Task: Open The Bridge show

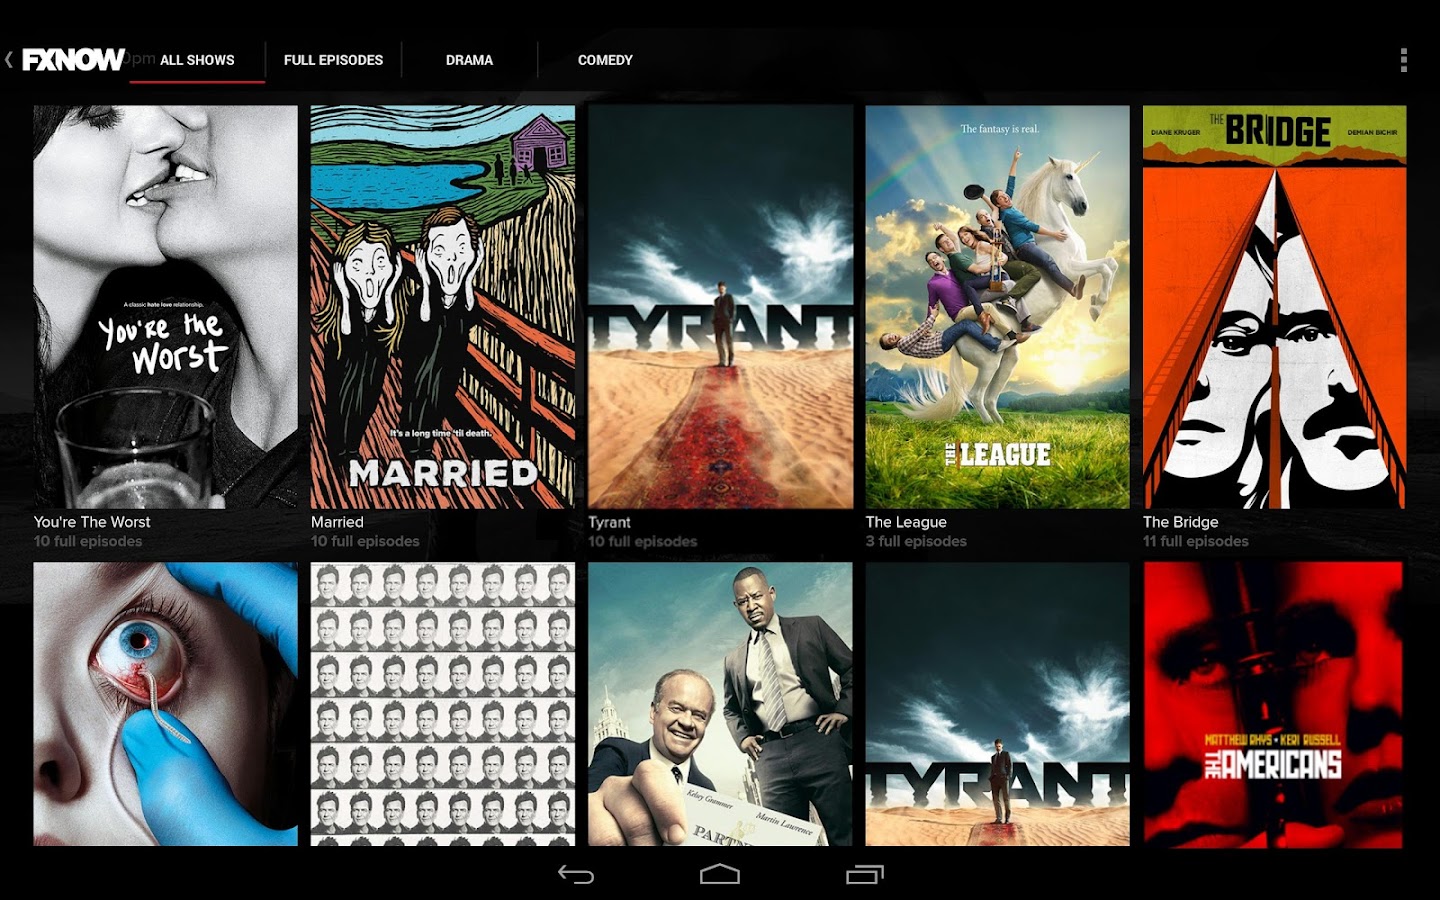Action: click(1274, 300)
